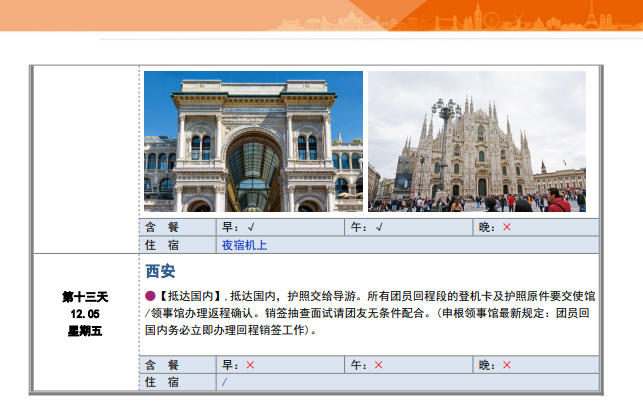Click the 含餐 label in the upper table
Viewport: 643px width, 409px height.
[162, 227]
